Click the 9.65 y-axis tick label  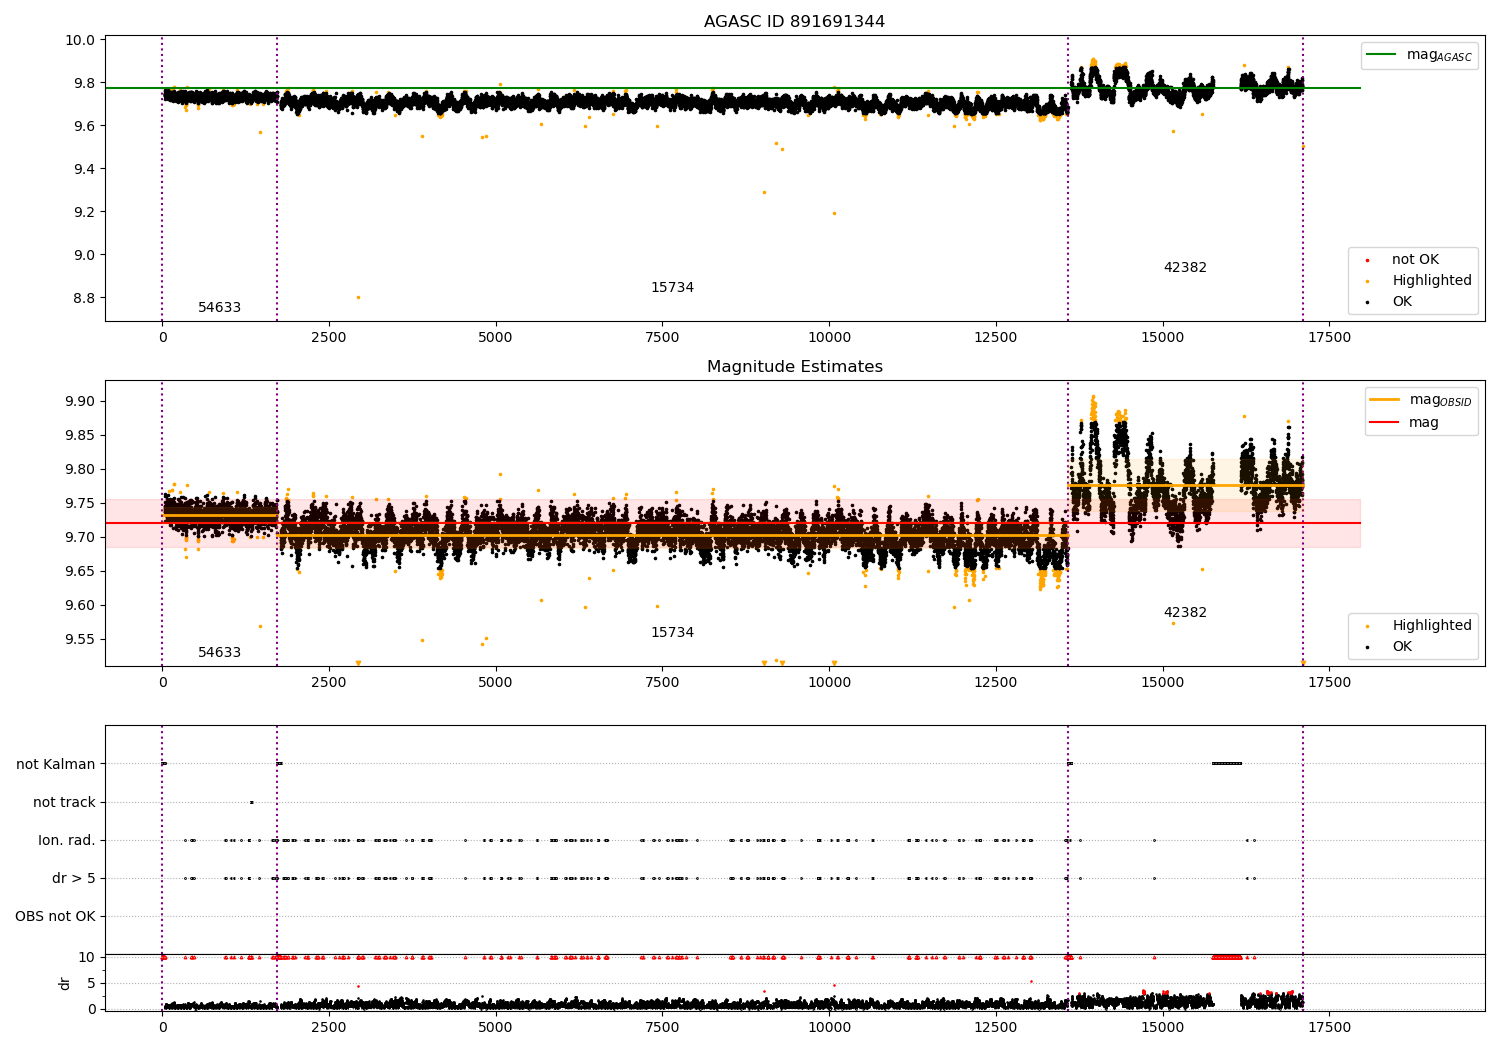82,571
